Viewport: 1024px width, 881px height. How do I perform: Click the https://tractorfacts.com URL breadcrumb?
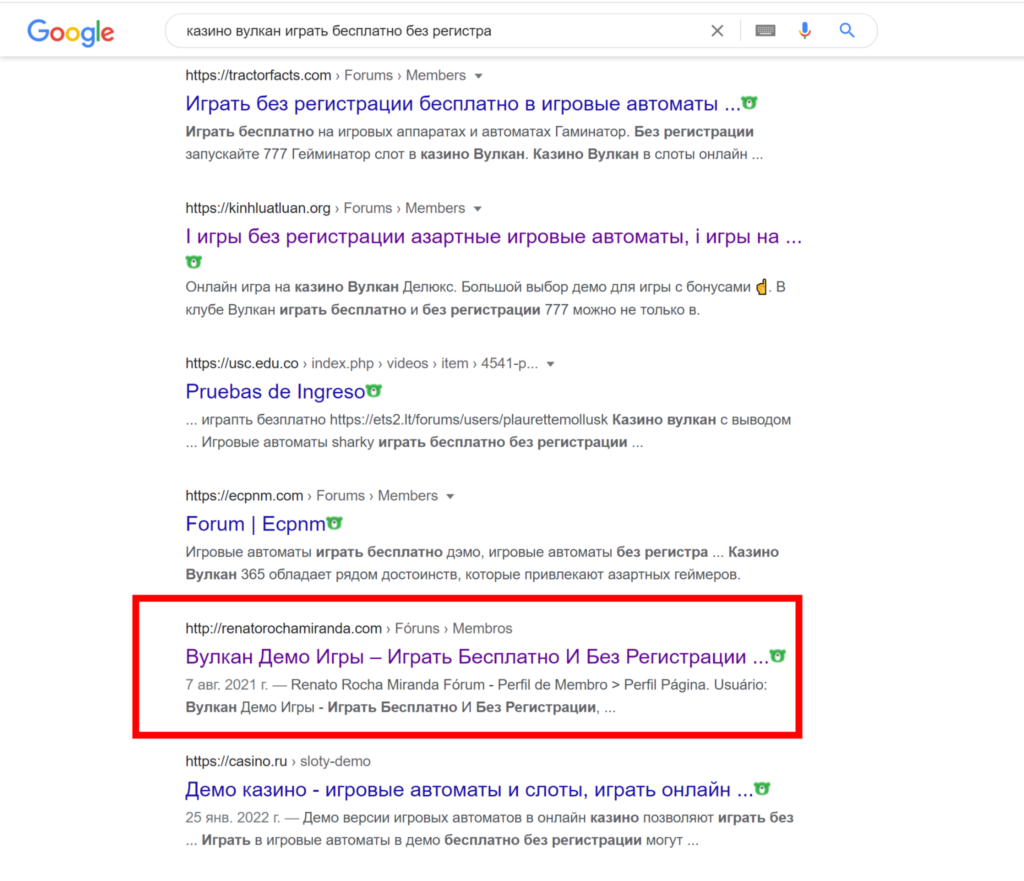pyautogui.click(x=325, y=76)
